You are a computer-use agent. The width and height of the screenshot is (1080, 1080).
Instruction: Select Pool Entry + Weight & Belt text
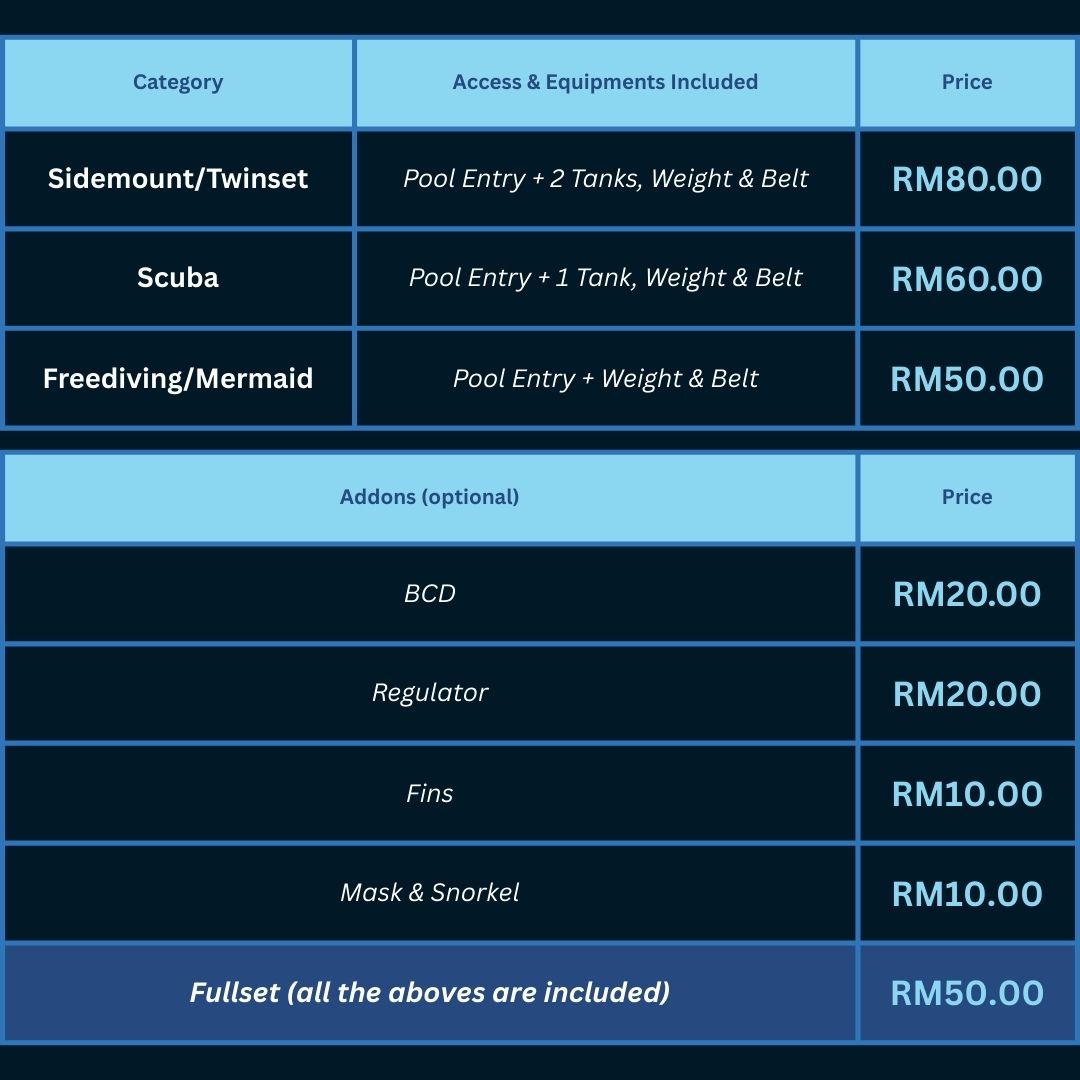pyautogui.click(x=605, y=379)
